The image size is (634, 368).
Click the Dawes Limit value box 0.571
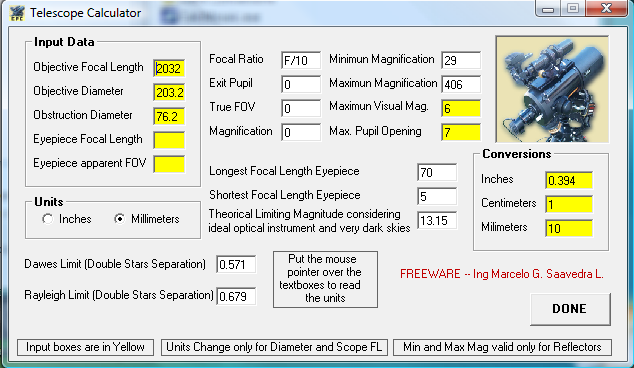[x=236, y=264]
